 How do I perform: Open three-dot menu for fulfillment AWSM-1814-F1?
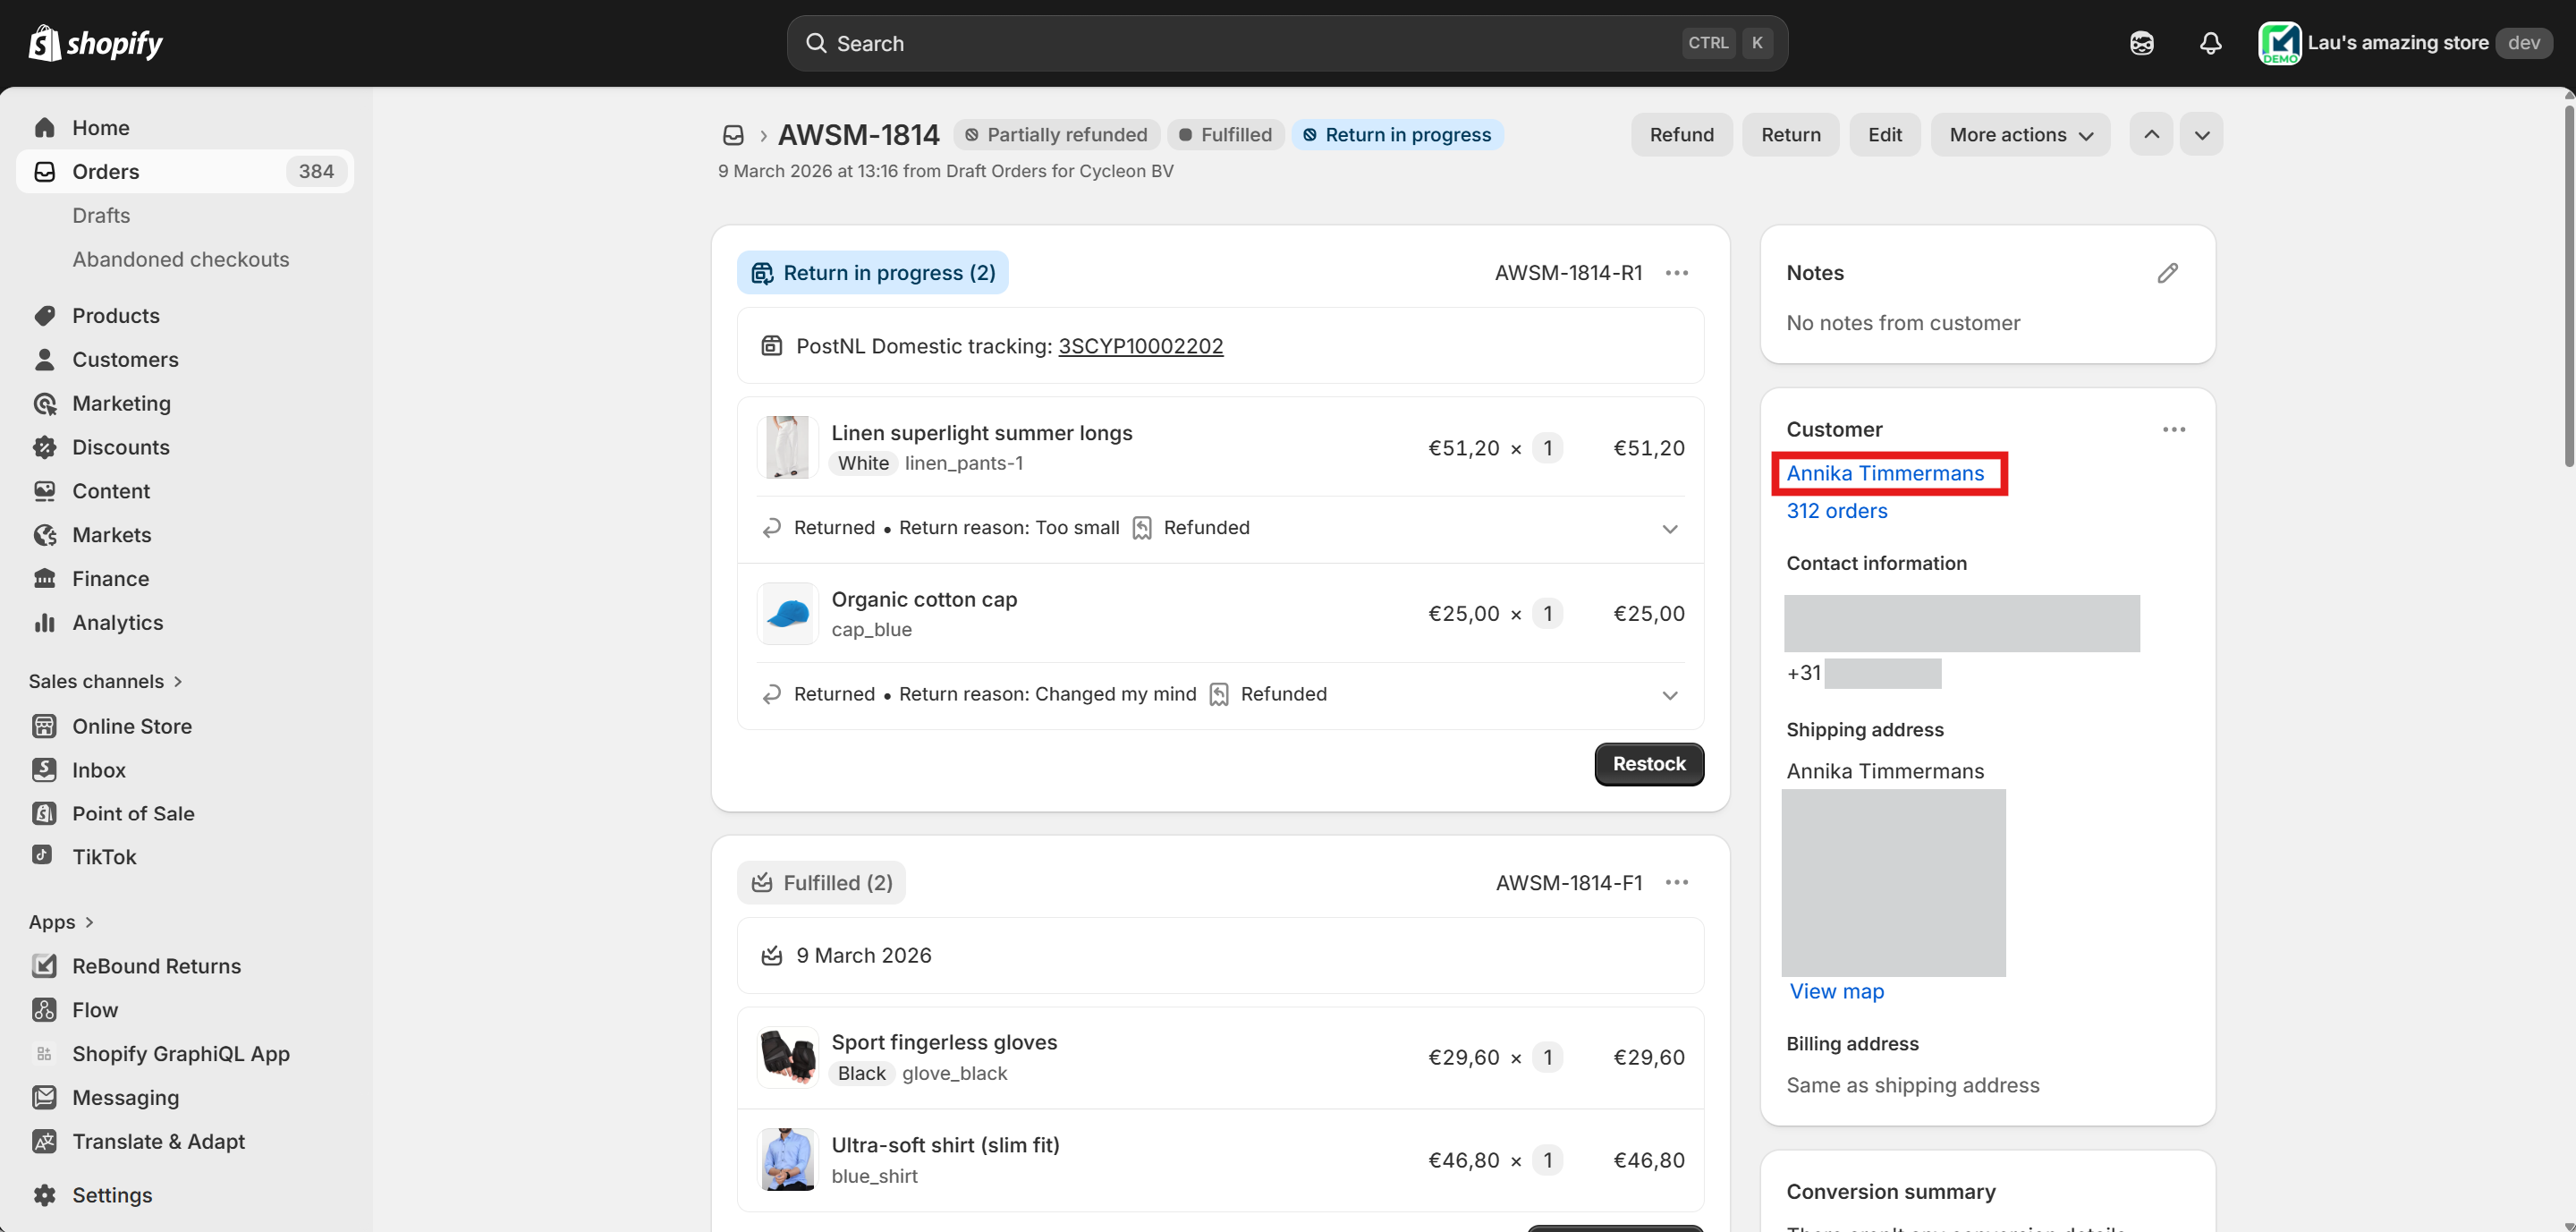(1677, 882)
